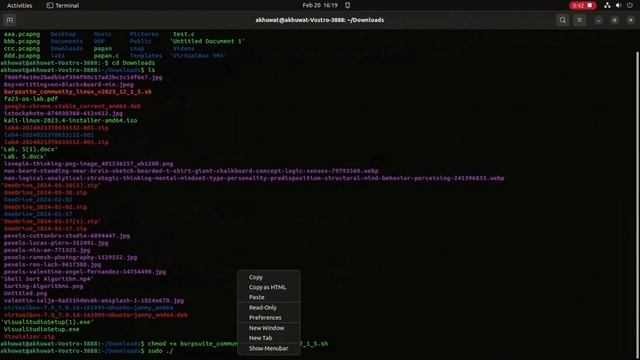Image resolution: width=640 pixels, height=360 pixels.
Task: Click burpsuite_community_linux_v2023_12_1_5.sh in the listing
Action: click(78, 92)
